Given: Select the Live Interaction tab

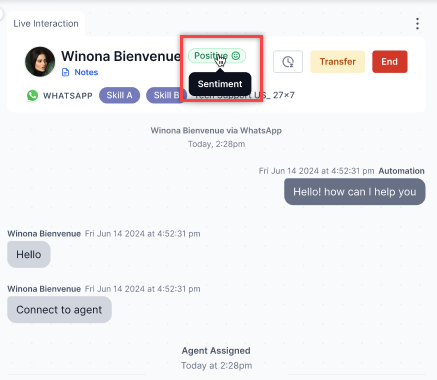Looking at the screenshot, I should [x=46, y=24].
